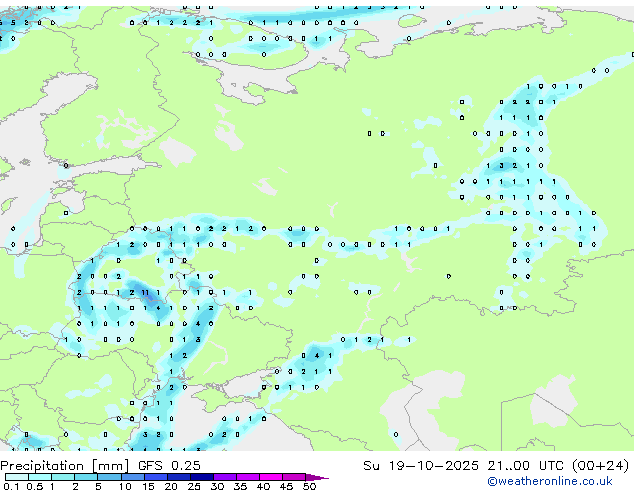The height and width of the screenshot is (490, 634).
Task: Click the '21..00 UTC' time text
Action: click(x=525, y=466)
